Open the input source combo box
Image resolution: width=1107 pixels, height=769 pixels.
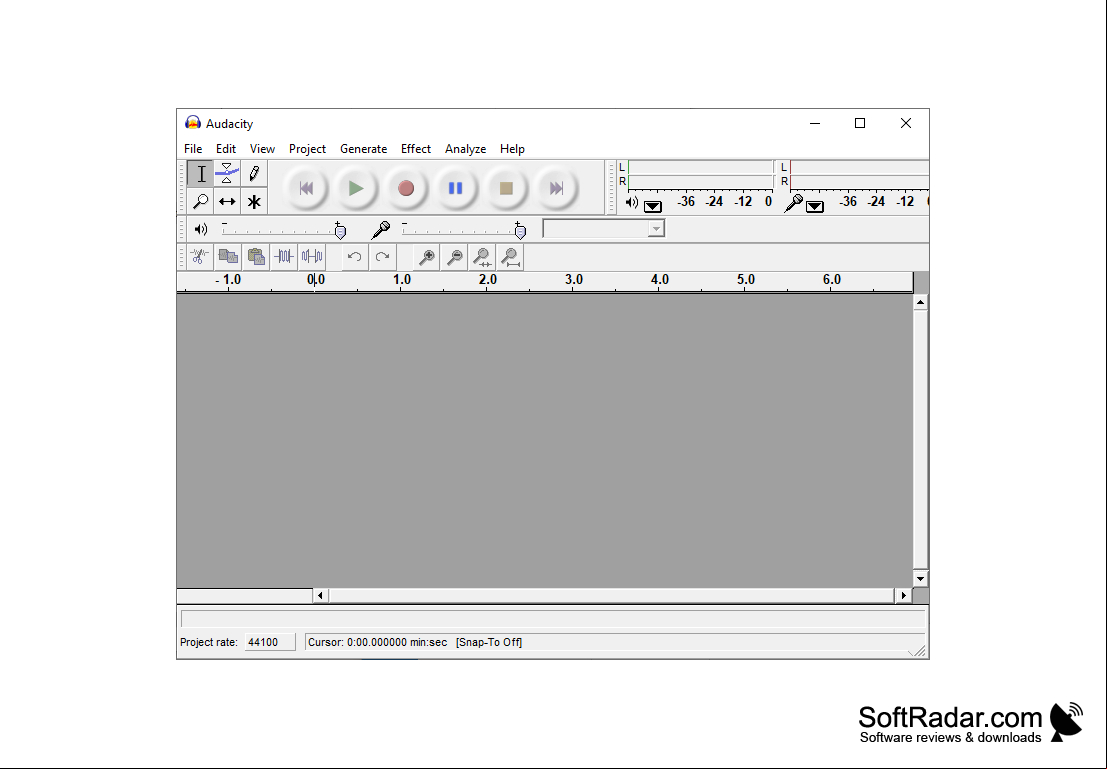coord(604,229)
